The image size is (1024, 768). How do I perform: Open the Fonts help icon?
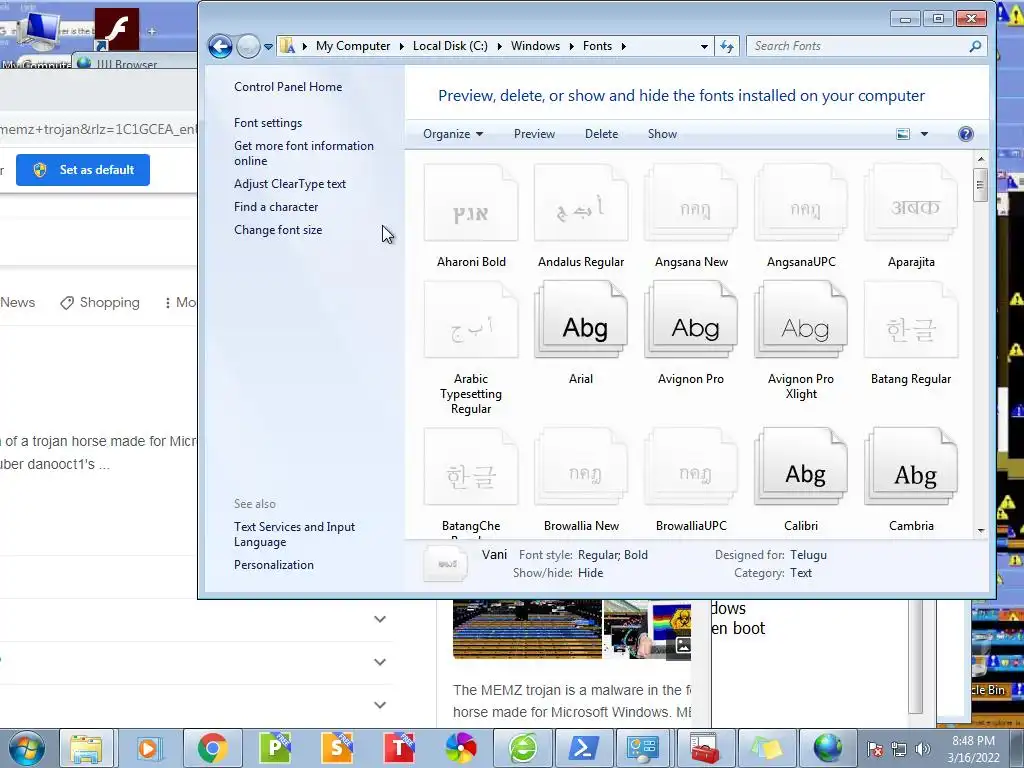965,134
